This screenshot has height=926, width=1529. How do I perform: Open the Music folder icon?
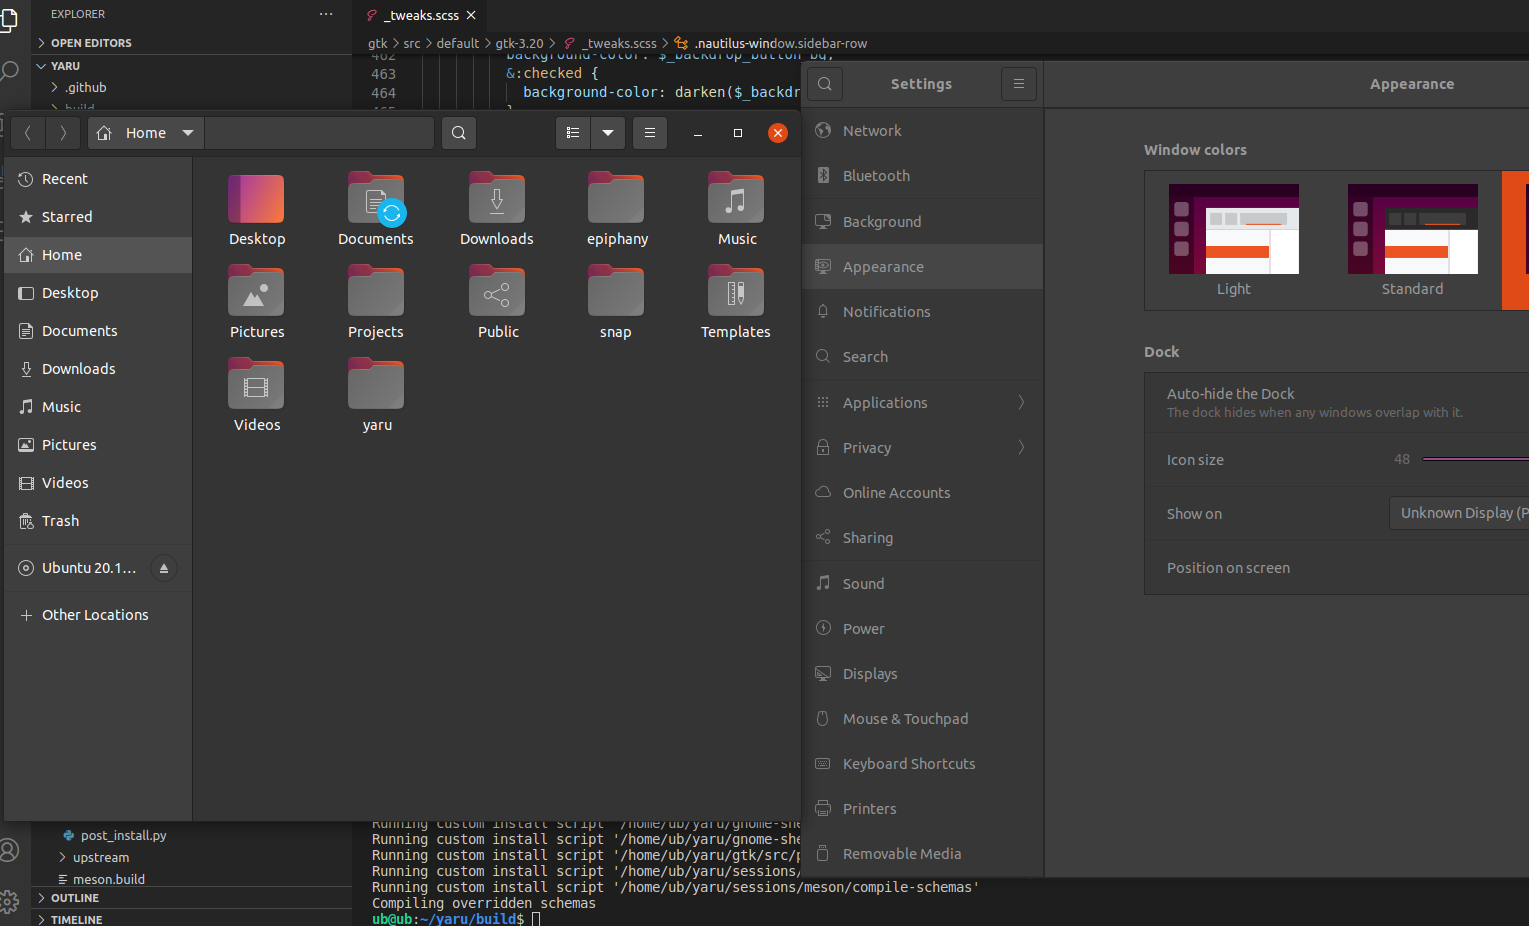point(736,199)
